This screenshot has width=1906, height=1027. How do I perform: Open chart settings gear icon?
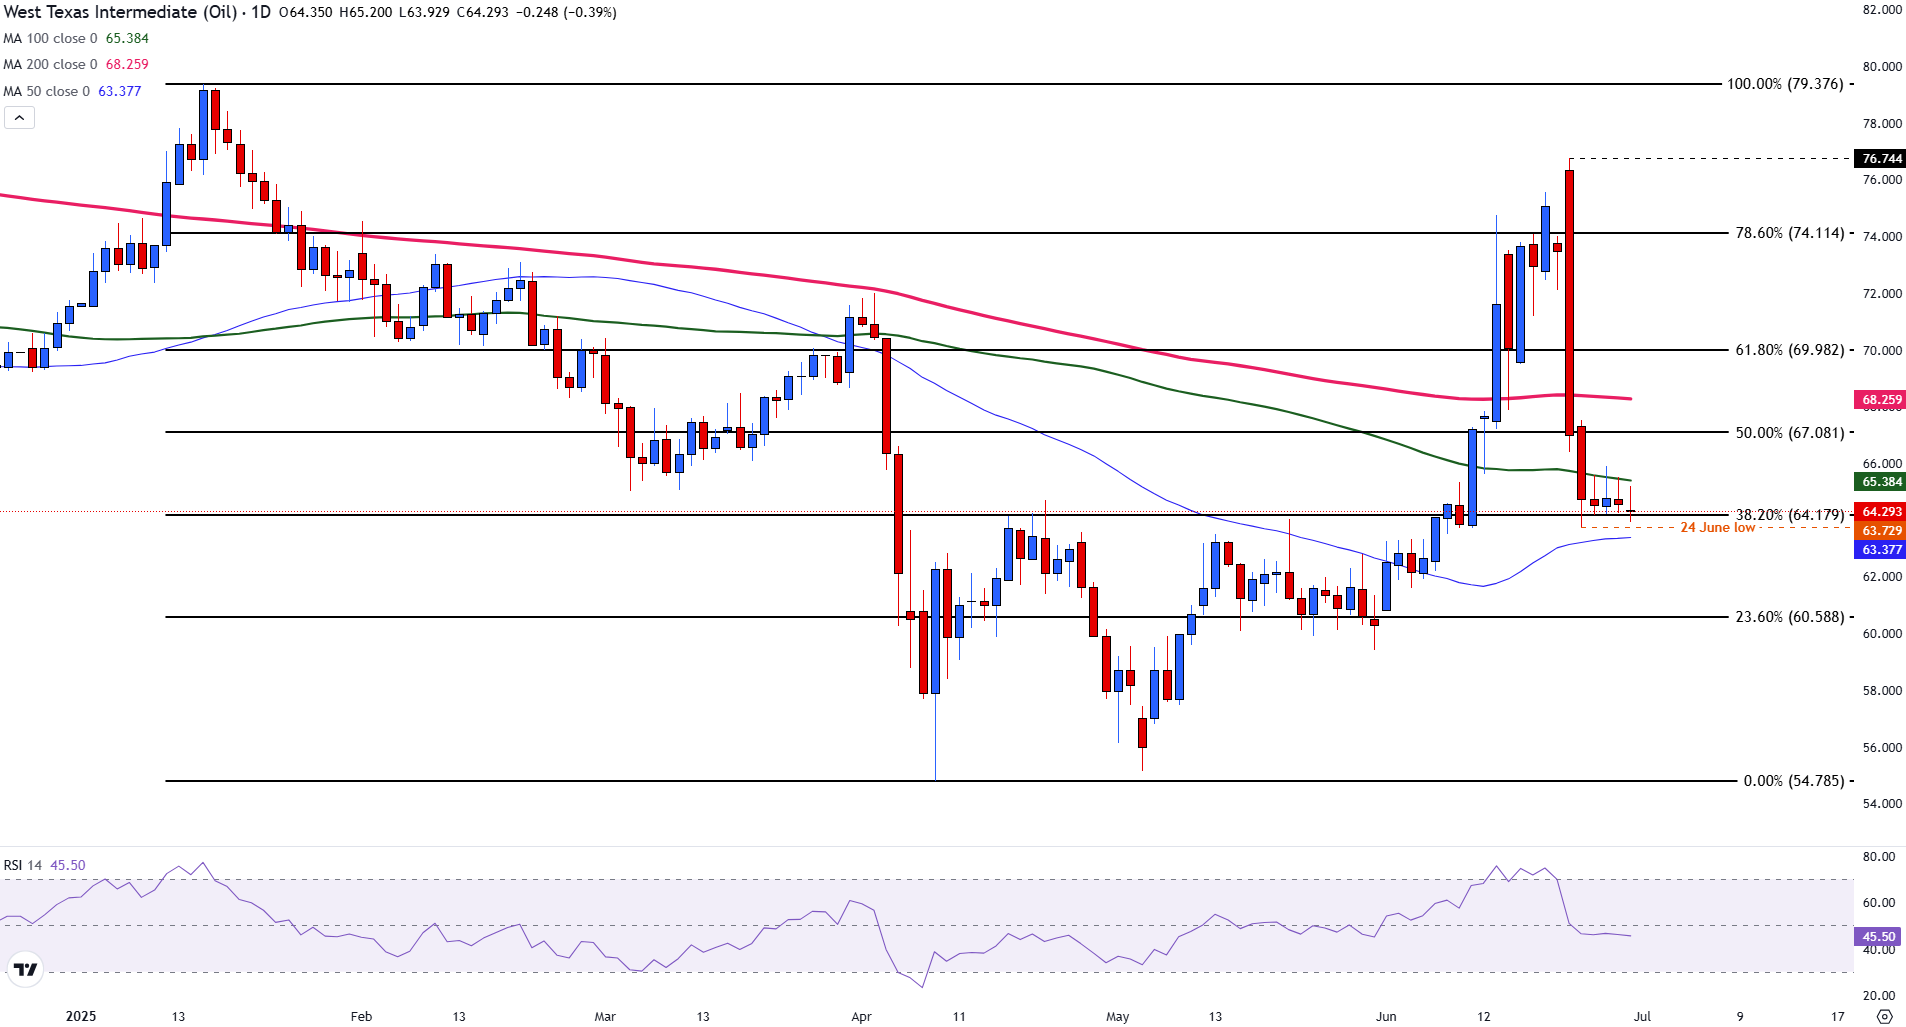pyautogui.click(x=1884, y=1016)
